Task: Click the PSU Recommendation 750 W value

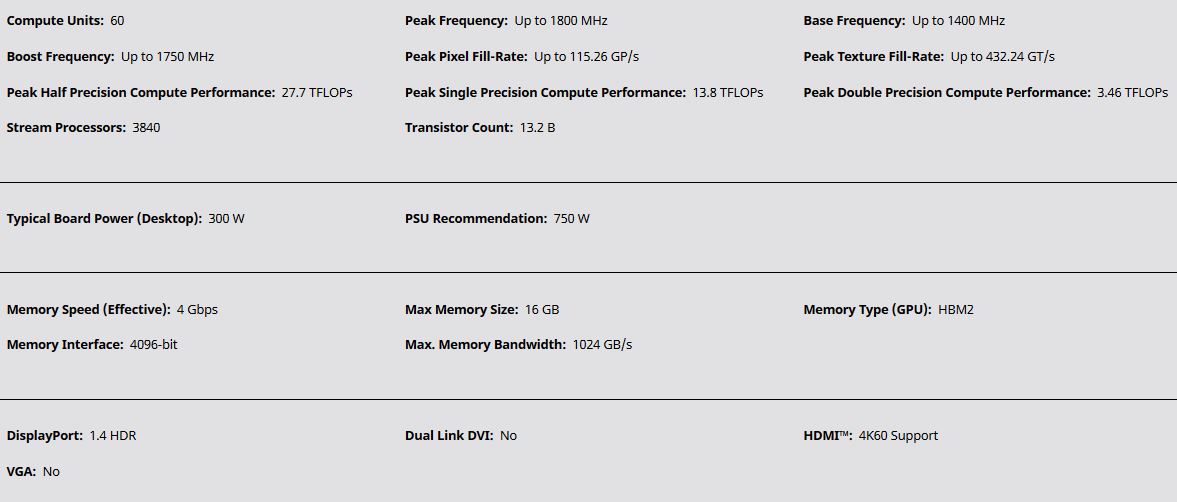Action: 571,218
